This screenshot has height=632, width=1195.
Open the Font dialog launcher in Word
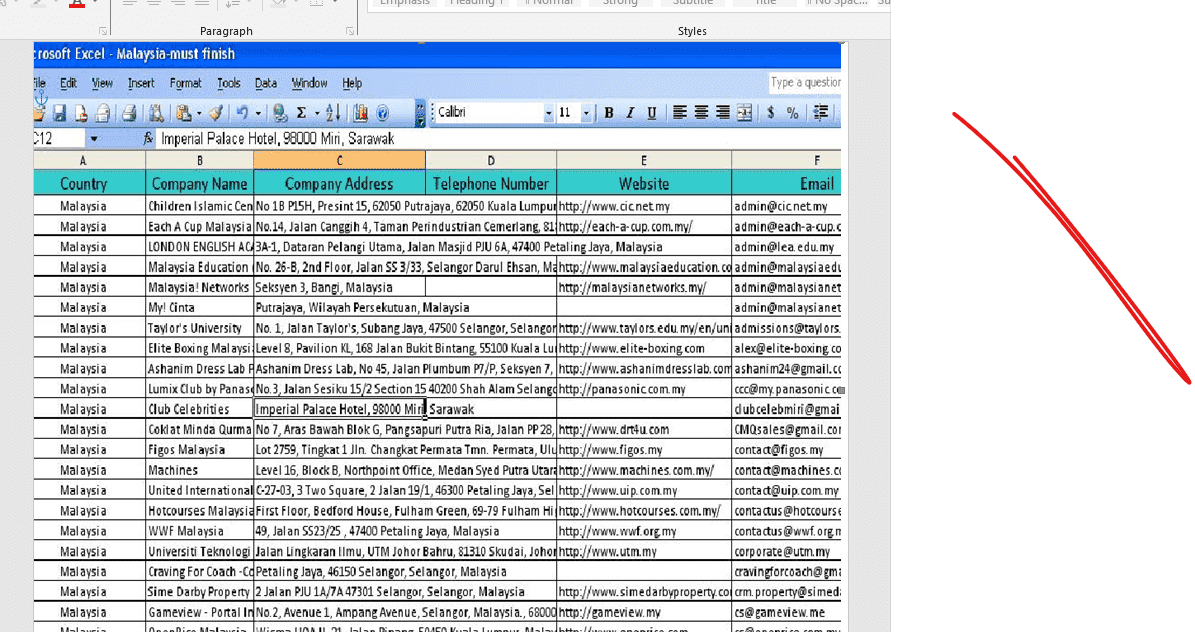point(103,31)
